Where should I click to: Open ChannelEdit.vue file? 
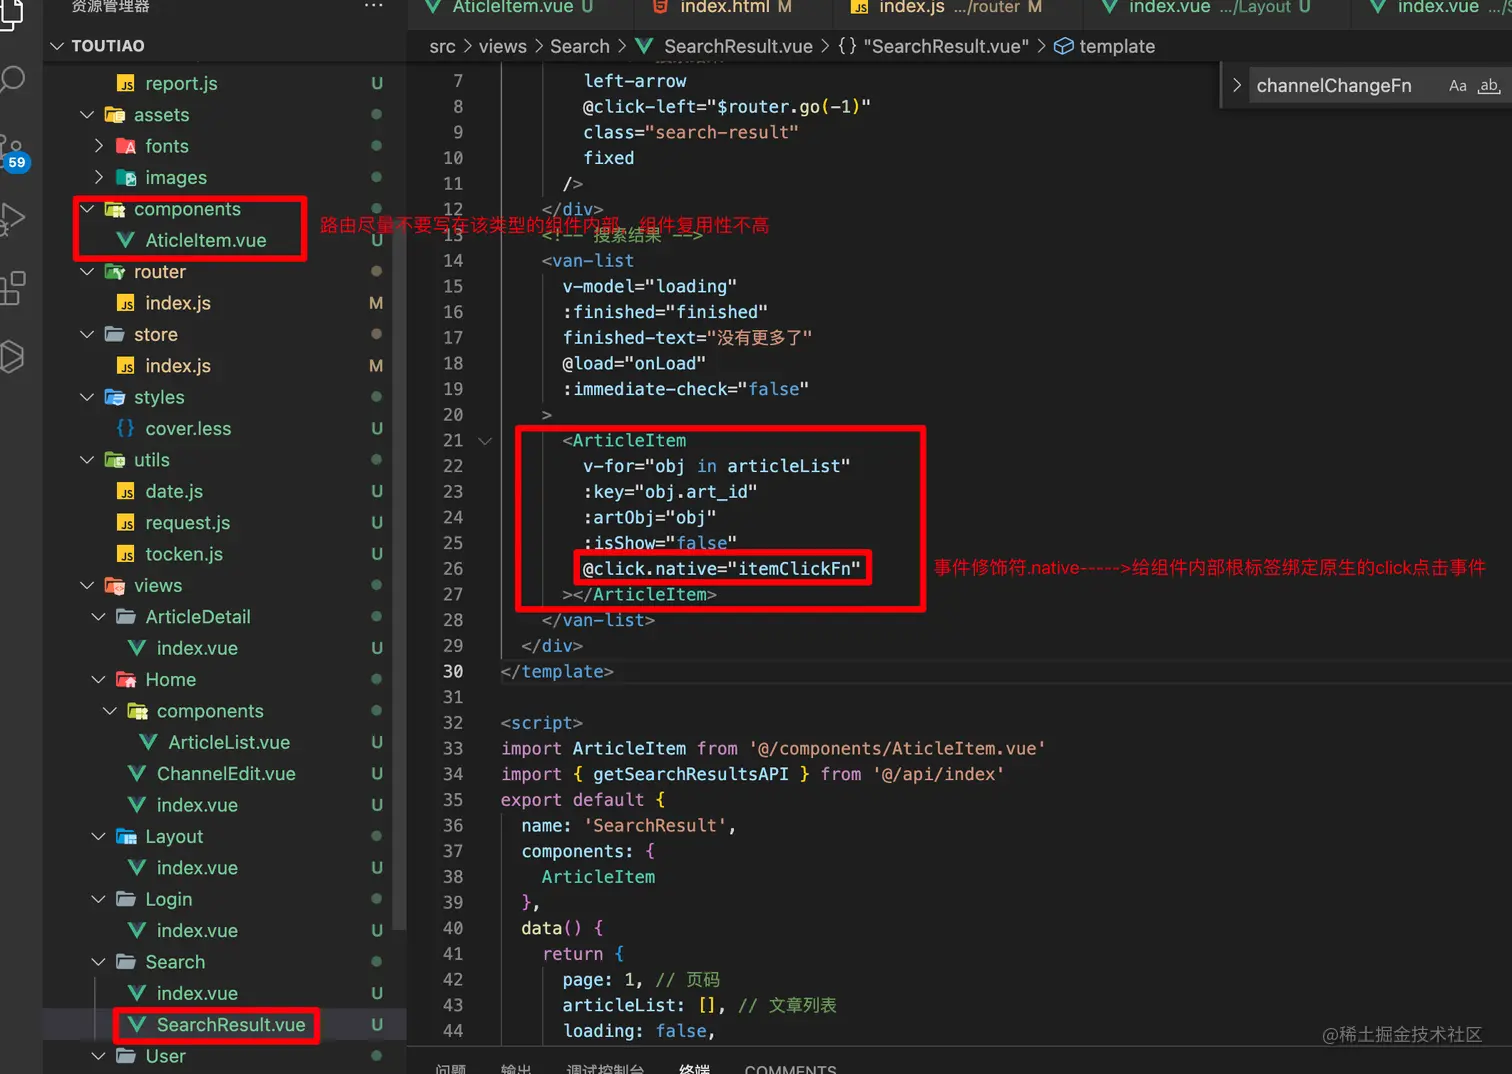226,774
